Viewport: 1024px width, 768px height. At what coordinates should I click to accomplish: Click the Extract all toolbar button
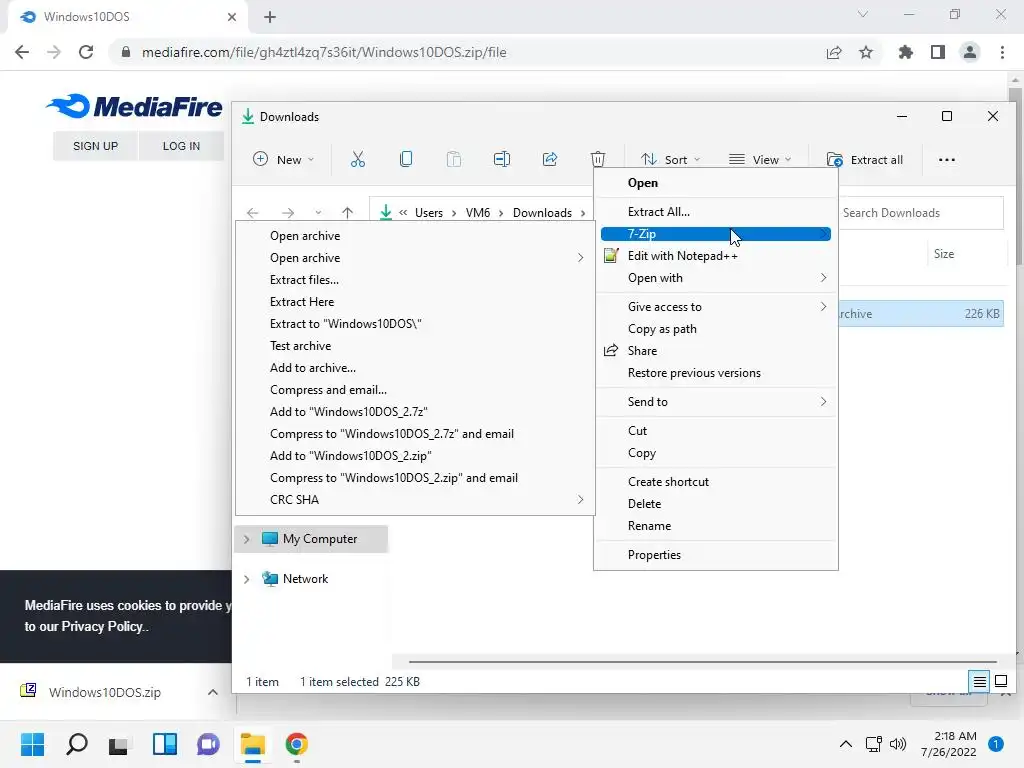(865, 160)
